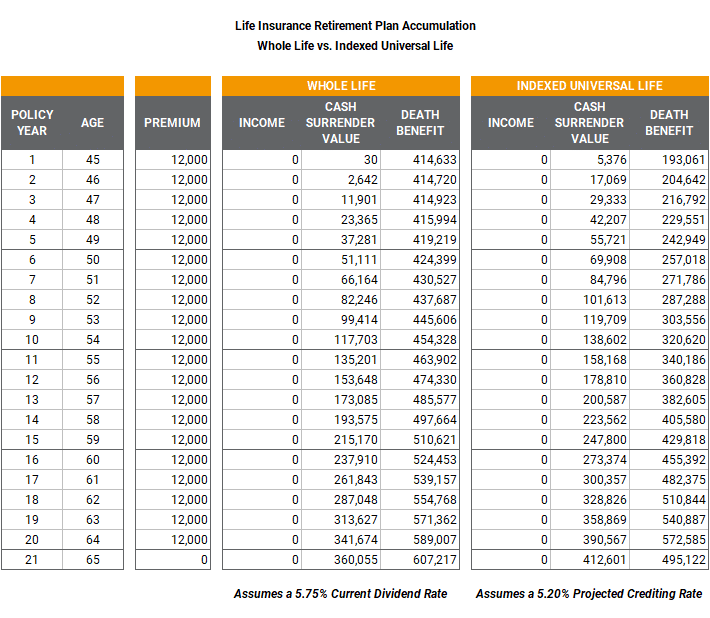Select the cell showing death benefit 607,217

point(420,560)
